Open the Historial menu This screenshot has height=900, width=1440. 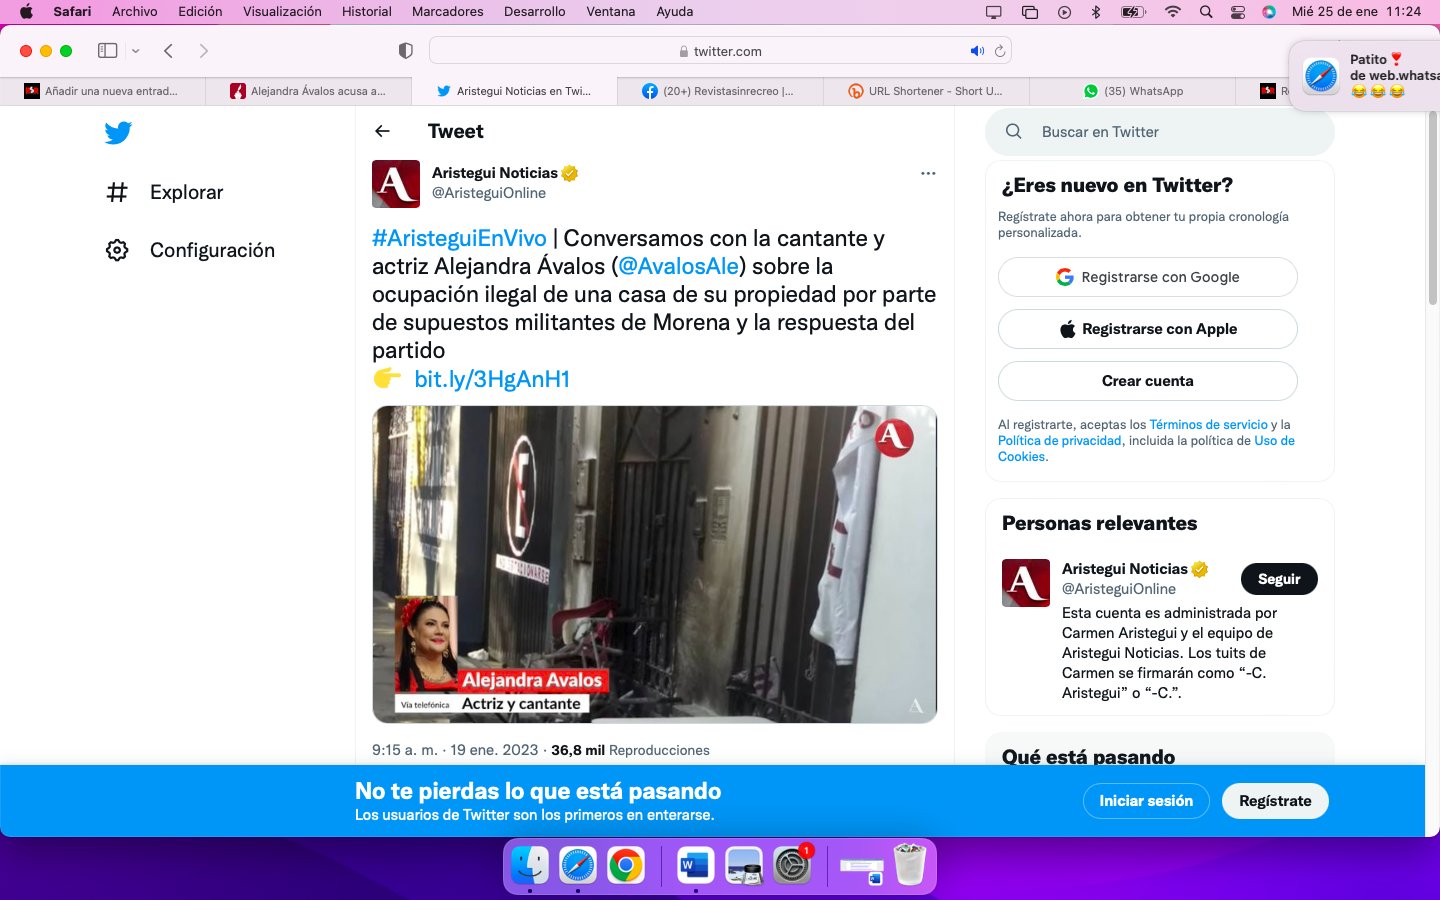point(366,12)
